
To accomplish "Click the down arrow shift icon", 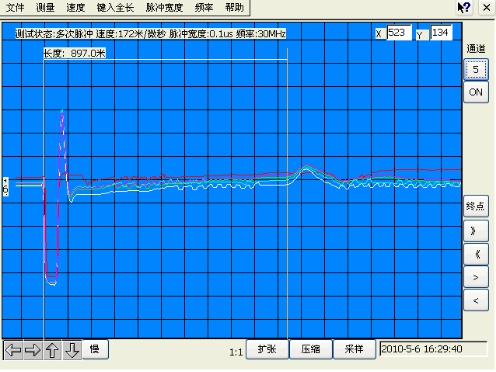I will point(72,350).
